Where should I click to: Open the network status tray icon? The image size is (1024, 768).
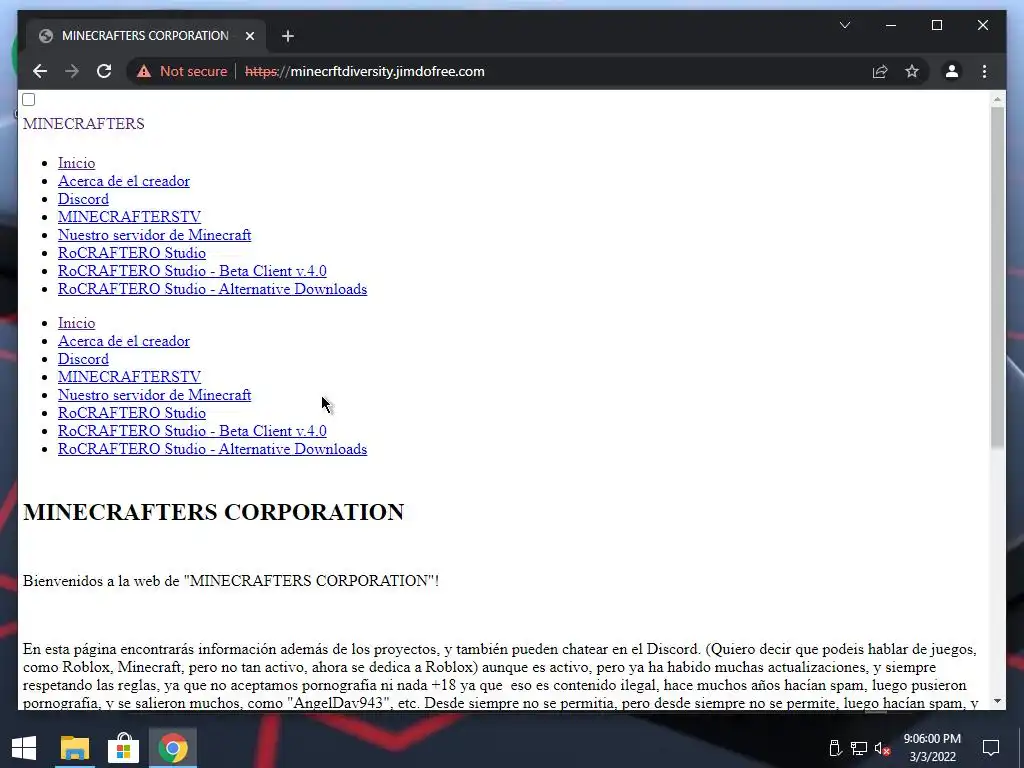859,748
